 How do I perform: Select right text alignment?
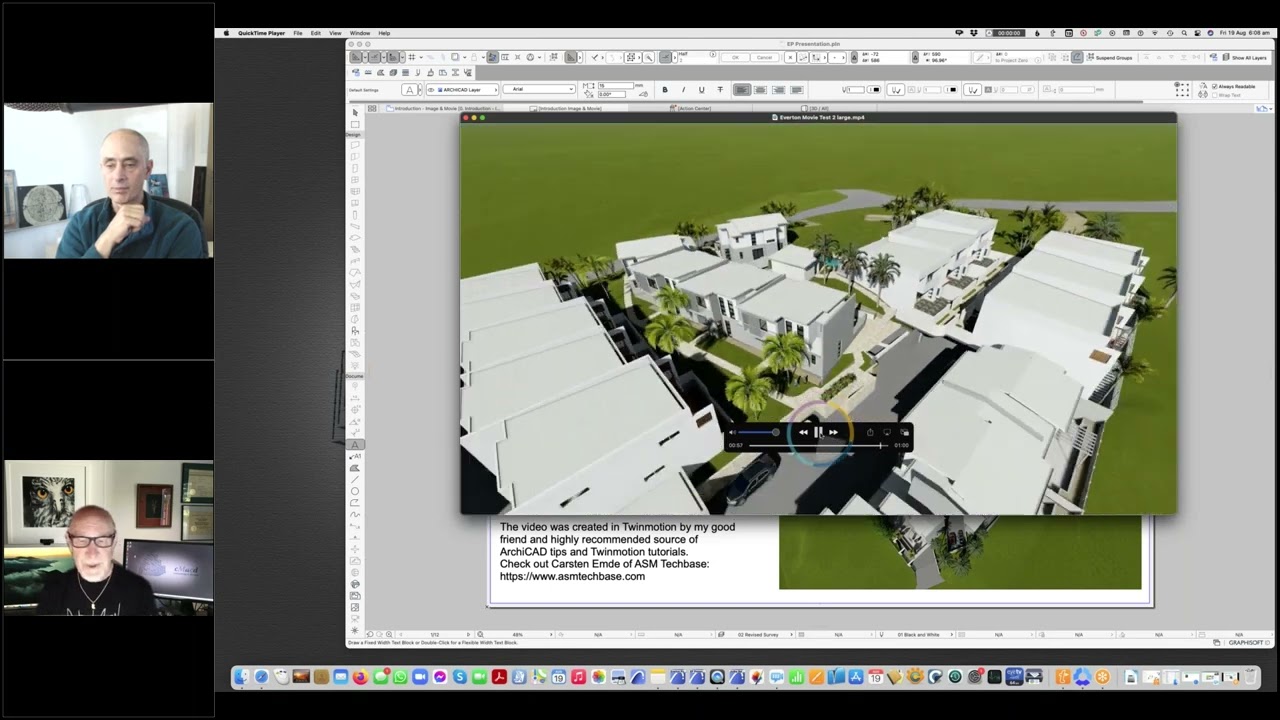(x=778, y=90)
